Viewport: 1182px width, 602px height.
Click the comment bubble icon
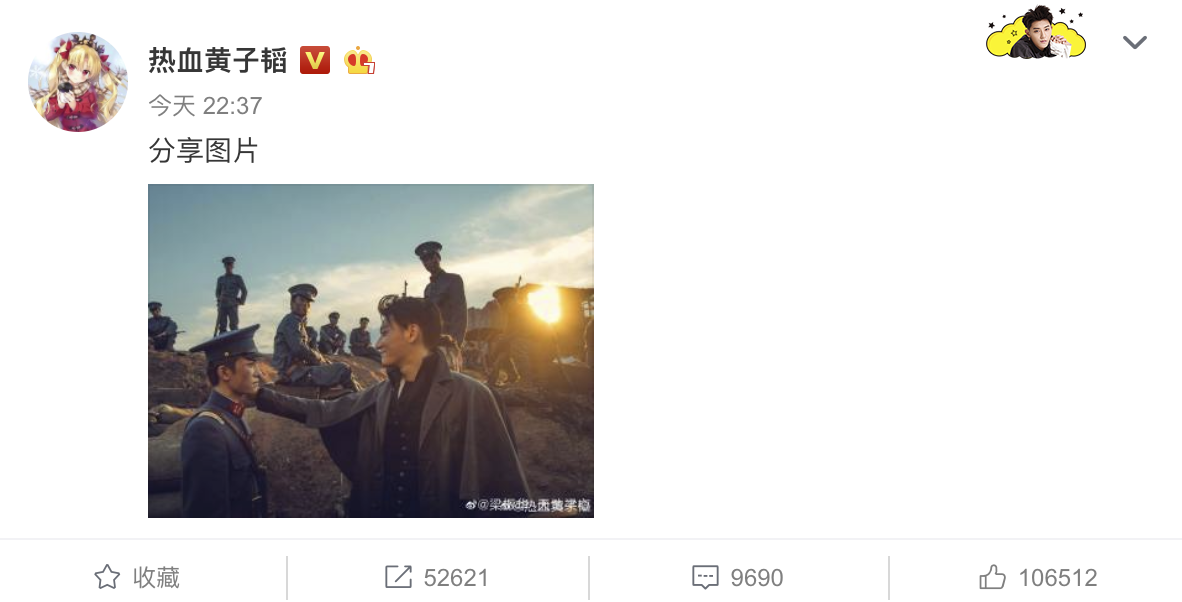point(705,577)
